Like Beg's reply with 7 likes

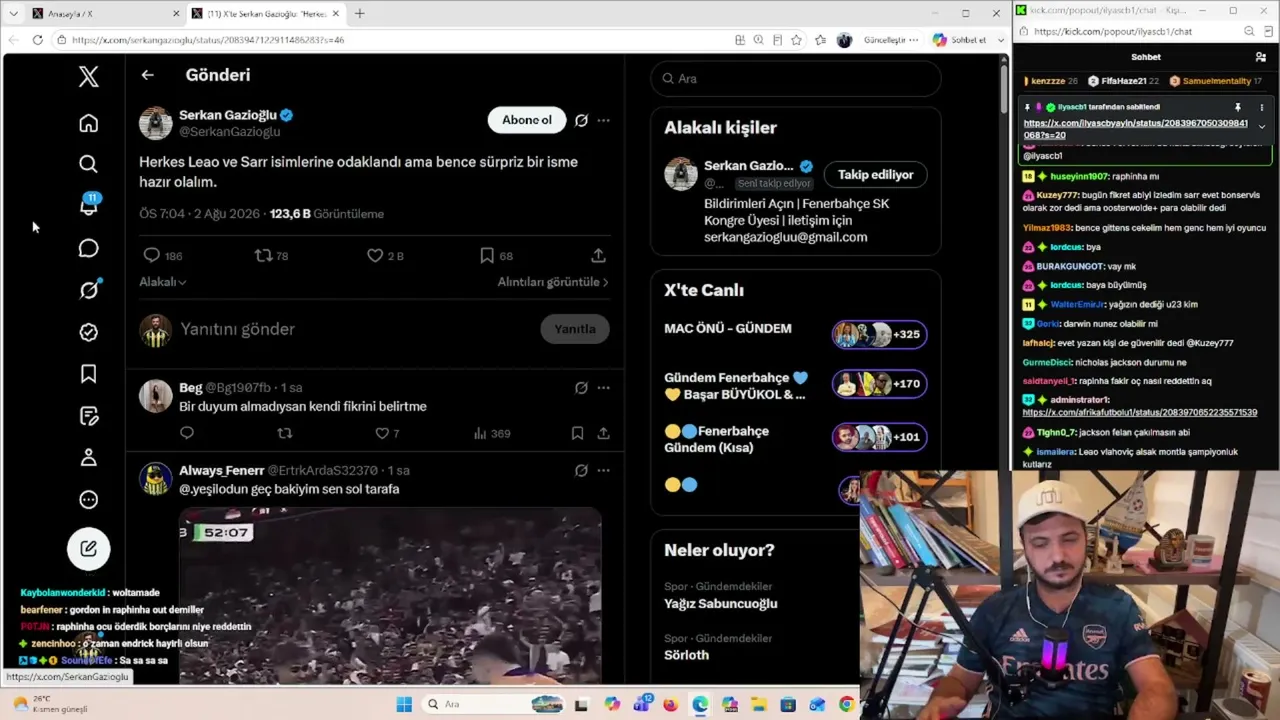[382, 433]
